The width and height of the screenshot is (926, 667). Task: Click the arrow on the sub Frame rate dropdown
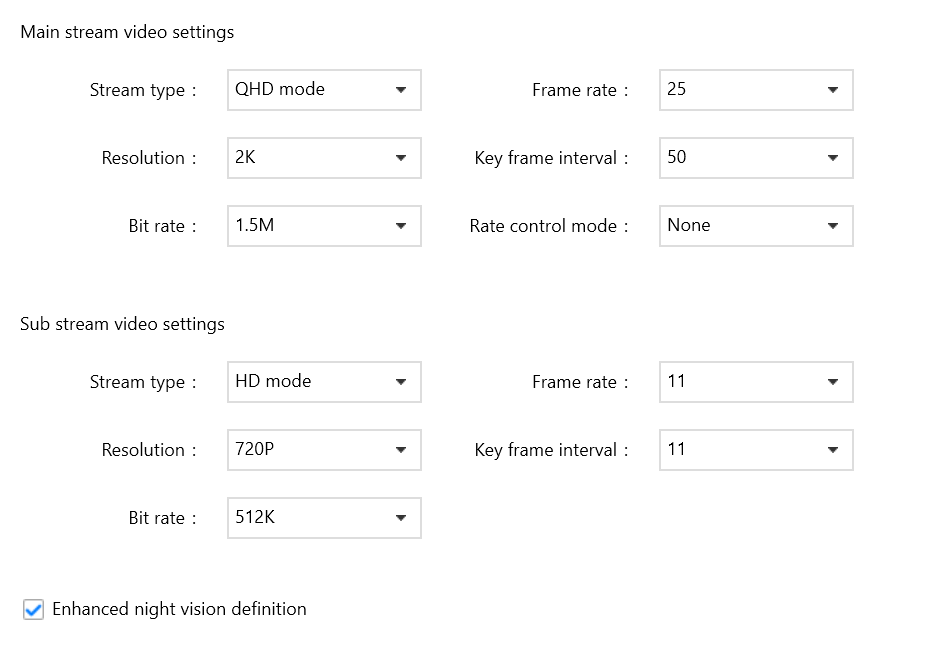click(834, 382)
